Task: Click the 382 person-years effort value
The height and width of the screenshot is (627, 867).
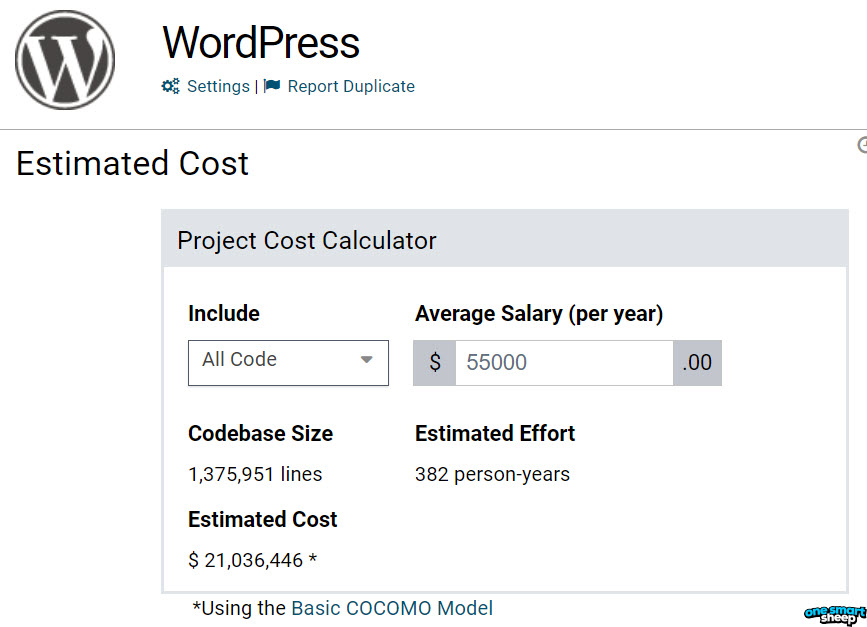Action: 492,474
